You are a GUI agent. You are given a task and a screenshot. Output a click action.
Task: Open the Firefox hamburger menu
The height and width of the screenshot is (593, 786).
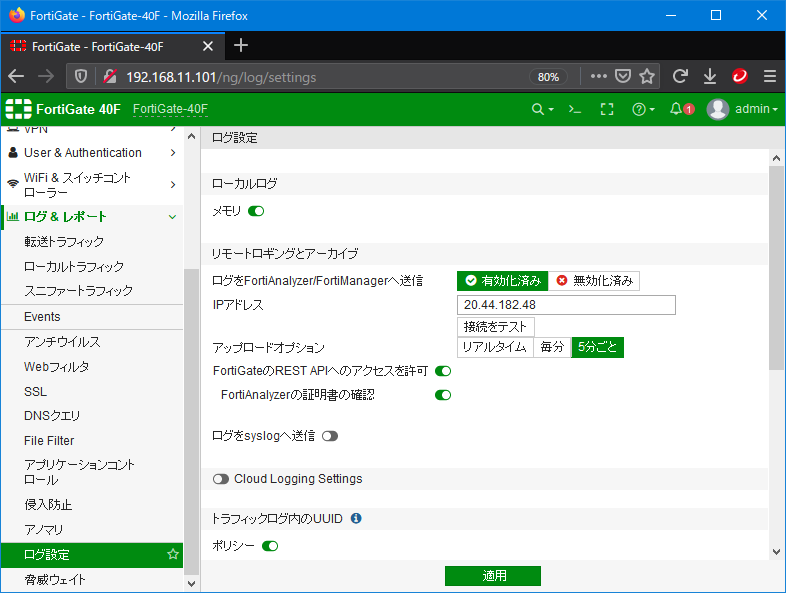tap(770, 76)
